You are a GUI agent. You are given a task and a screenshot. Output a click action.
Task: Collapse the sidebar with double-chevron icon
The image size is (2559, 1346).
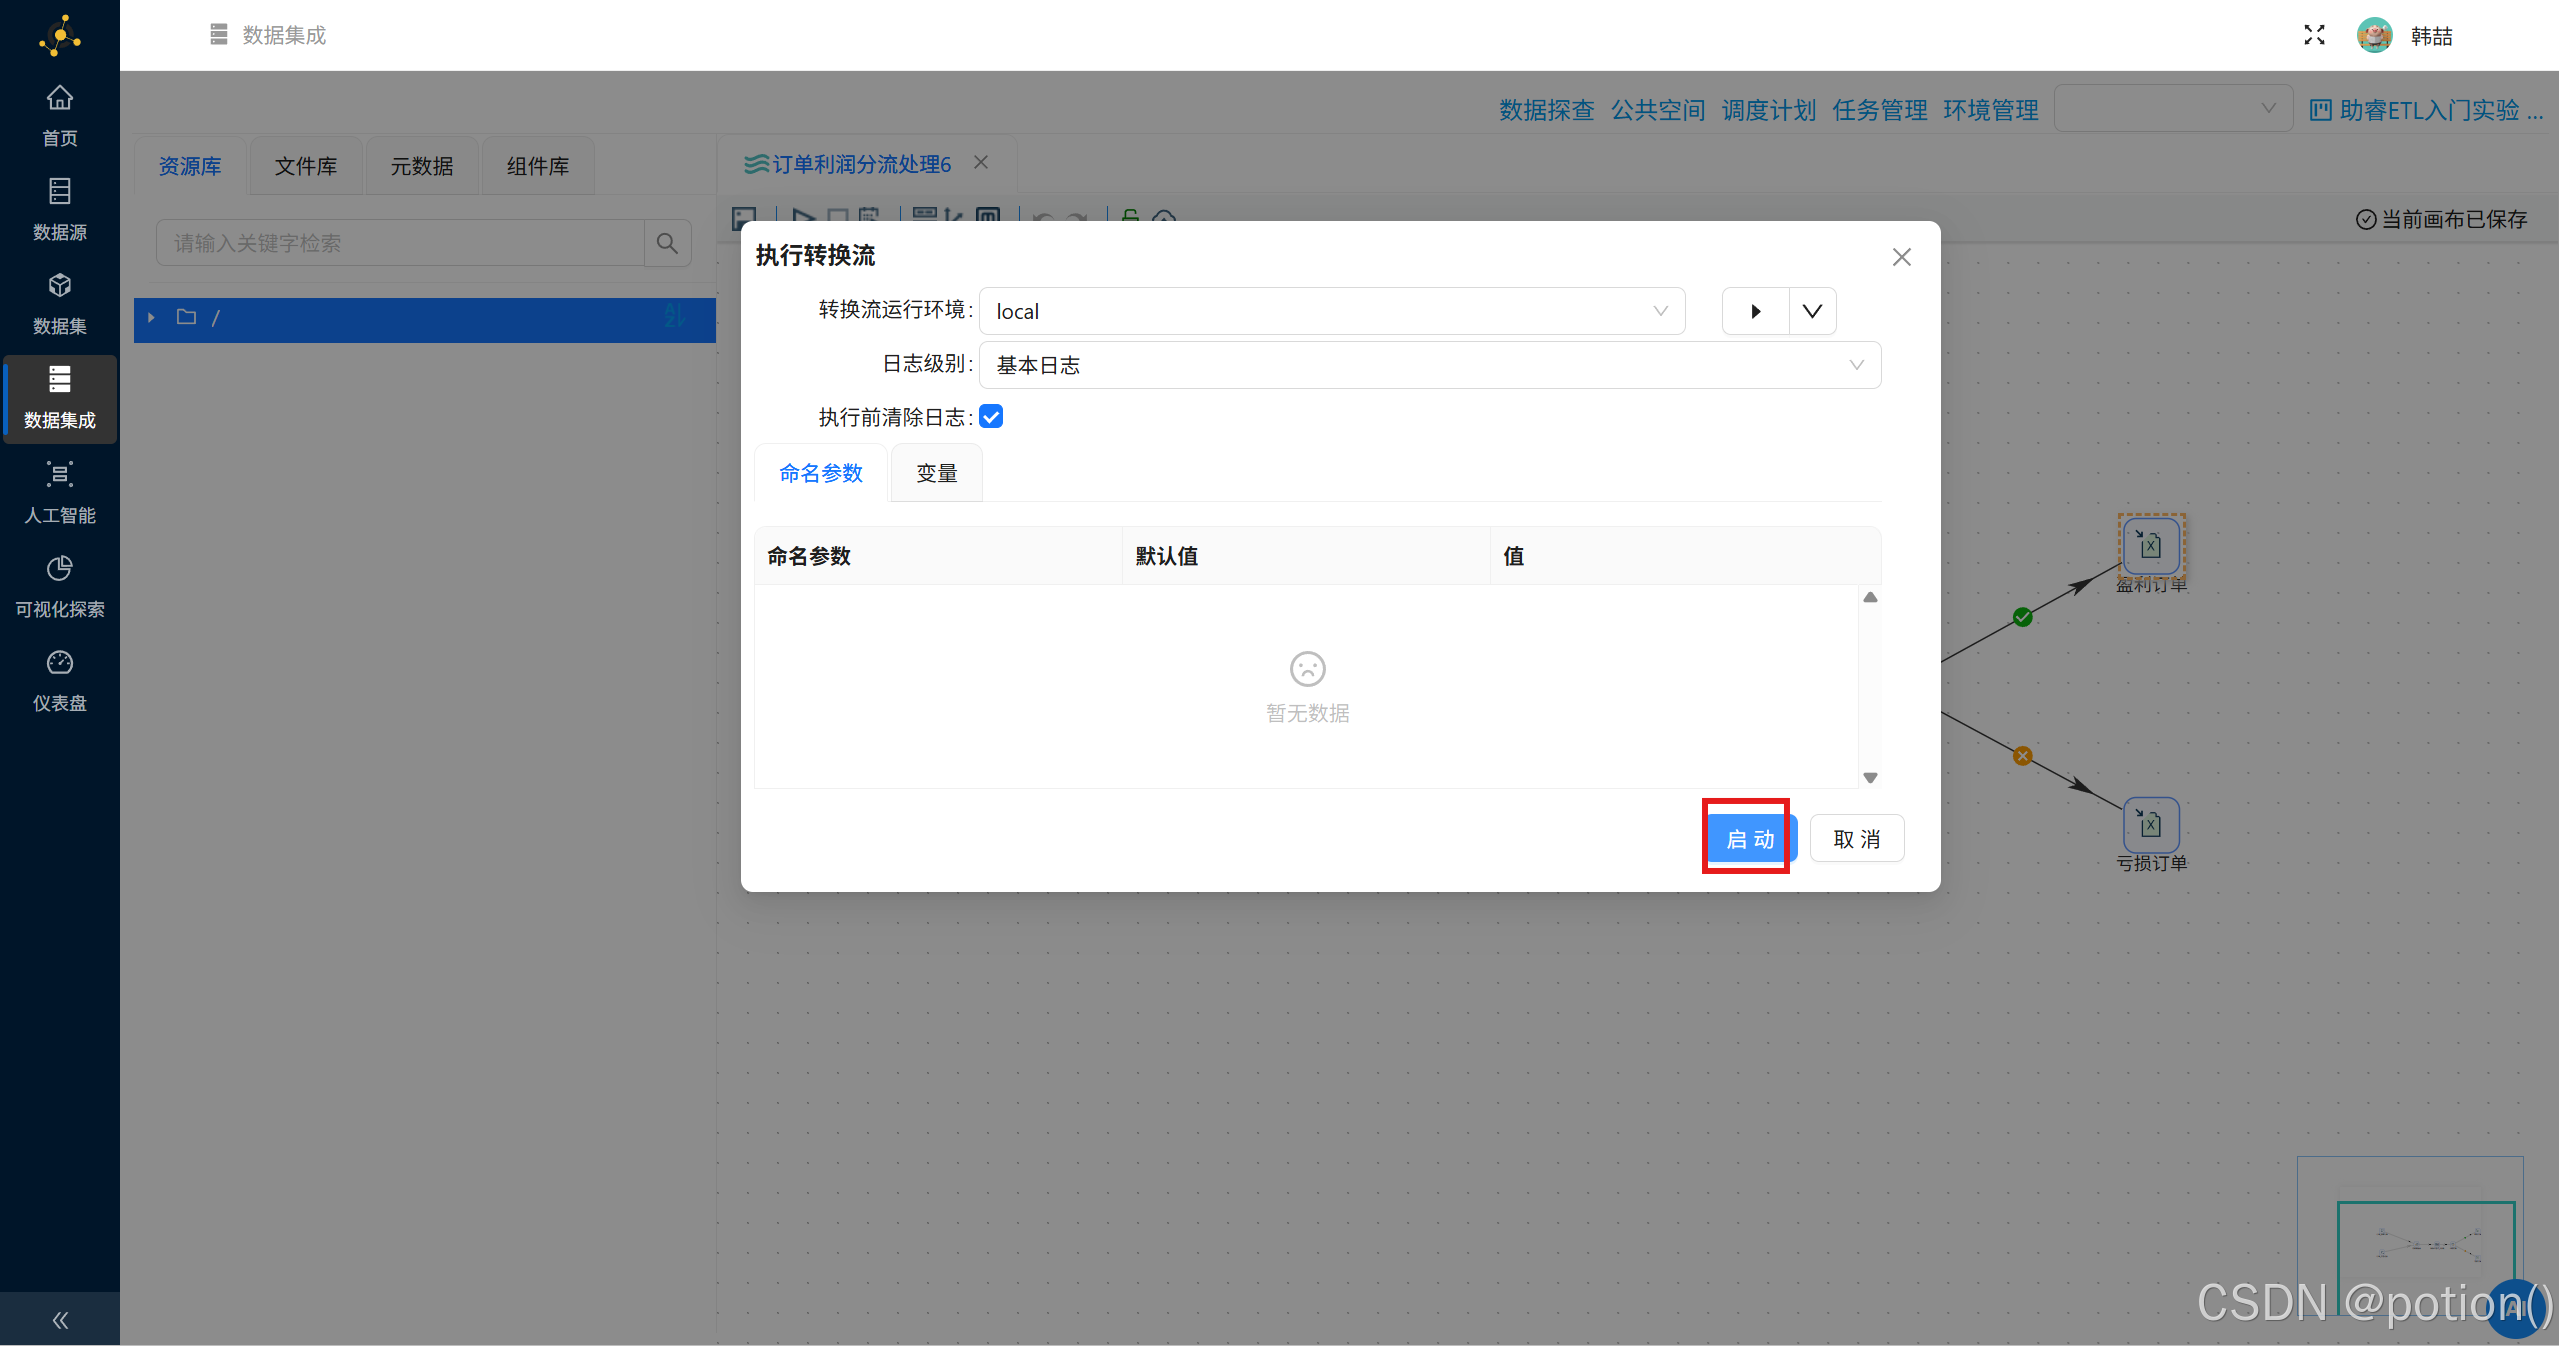point(59,1320)
